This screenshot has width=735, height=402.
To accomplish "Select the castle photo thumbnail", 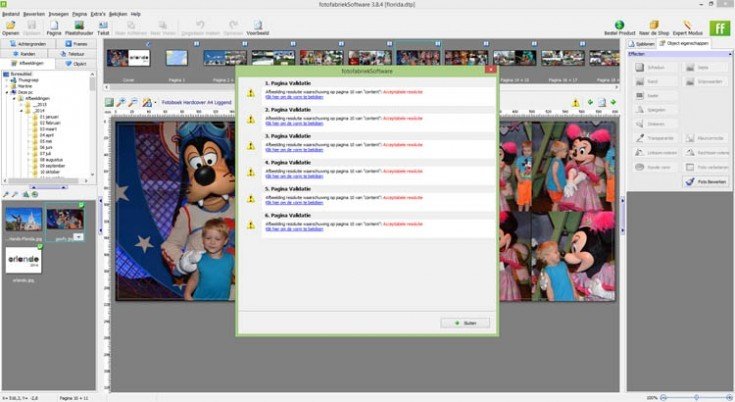I will coord(23,219).
